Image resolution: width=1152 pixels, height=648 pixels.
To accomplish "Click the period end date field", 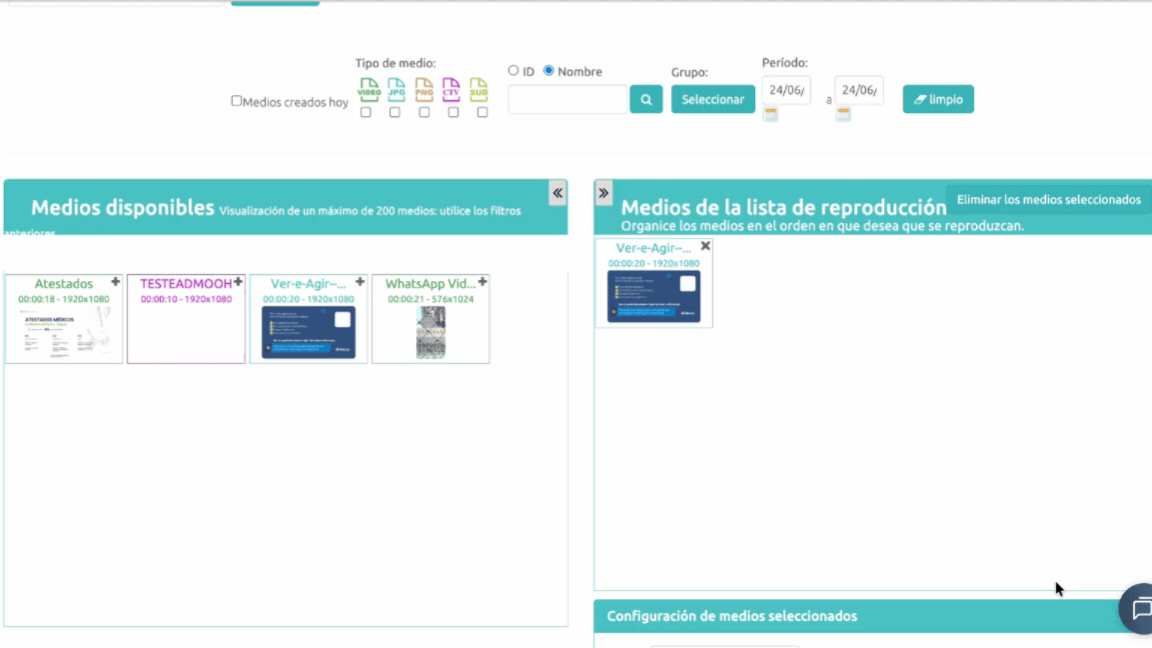I will click(859, 90).
